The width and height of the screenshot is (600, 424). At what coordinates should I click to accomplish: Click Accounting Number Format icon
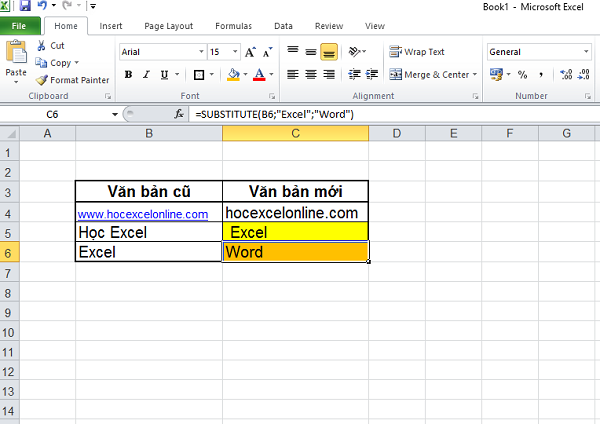496,75
